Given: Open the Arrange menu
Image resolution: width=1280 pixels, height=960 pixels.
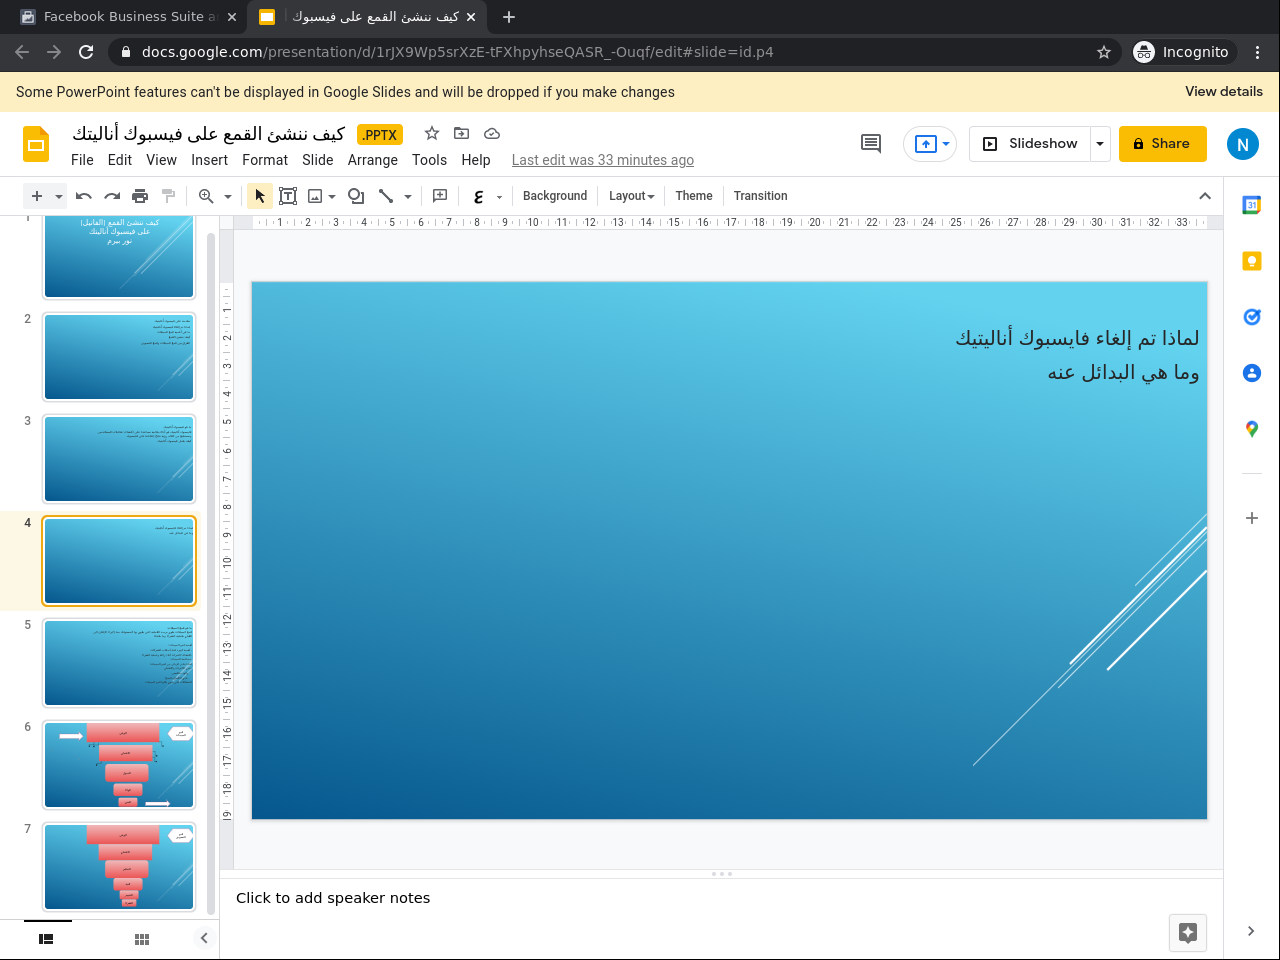Looking at the screenshot, I should [x=373, y=160].
